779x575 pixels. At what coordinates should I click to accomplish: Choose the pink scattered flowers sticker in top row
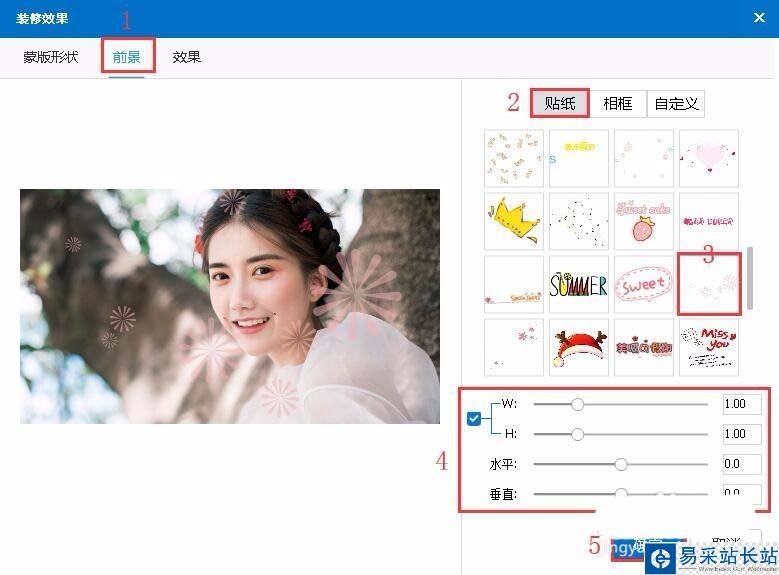(644, 159)
